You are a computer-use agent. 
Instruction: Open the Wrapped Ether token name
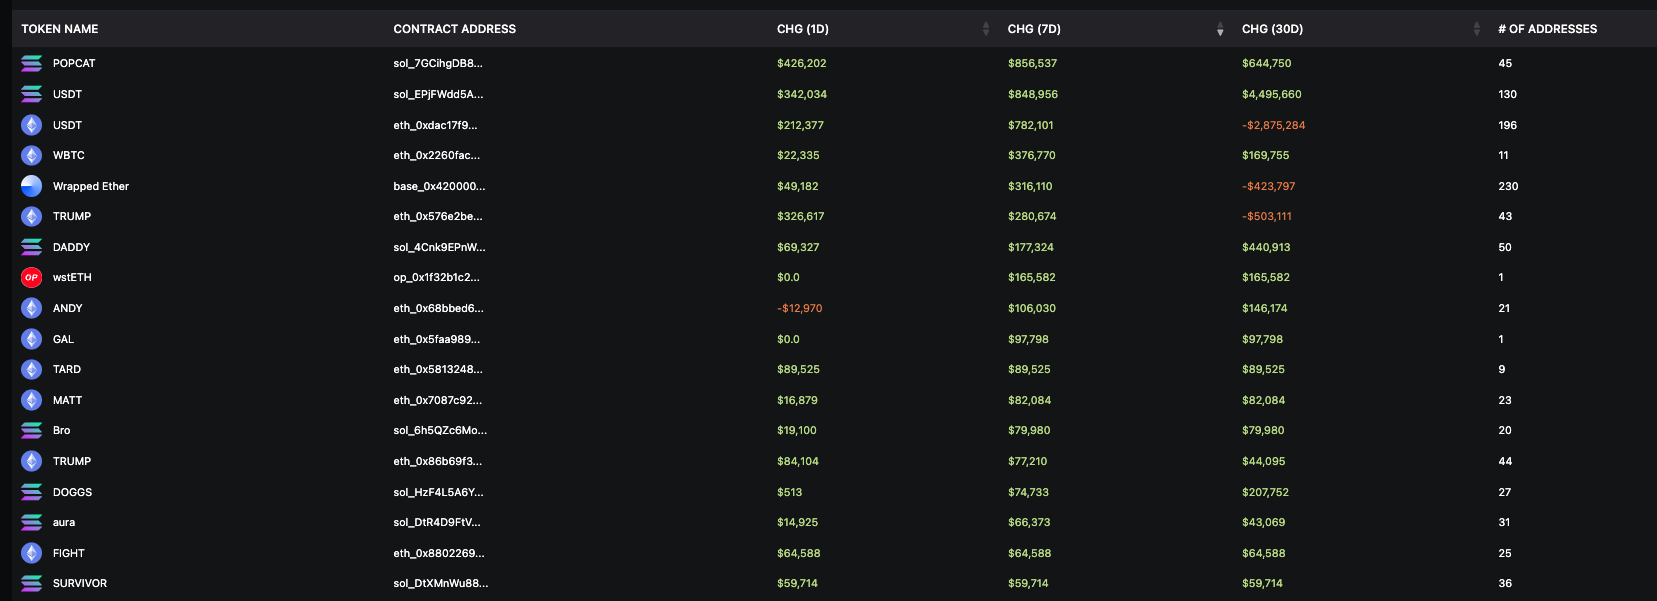[x=91, y=186]
